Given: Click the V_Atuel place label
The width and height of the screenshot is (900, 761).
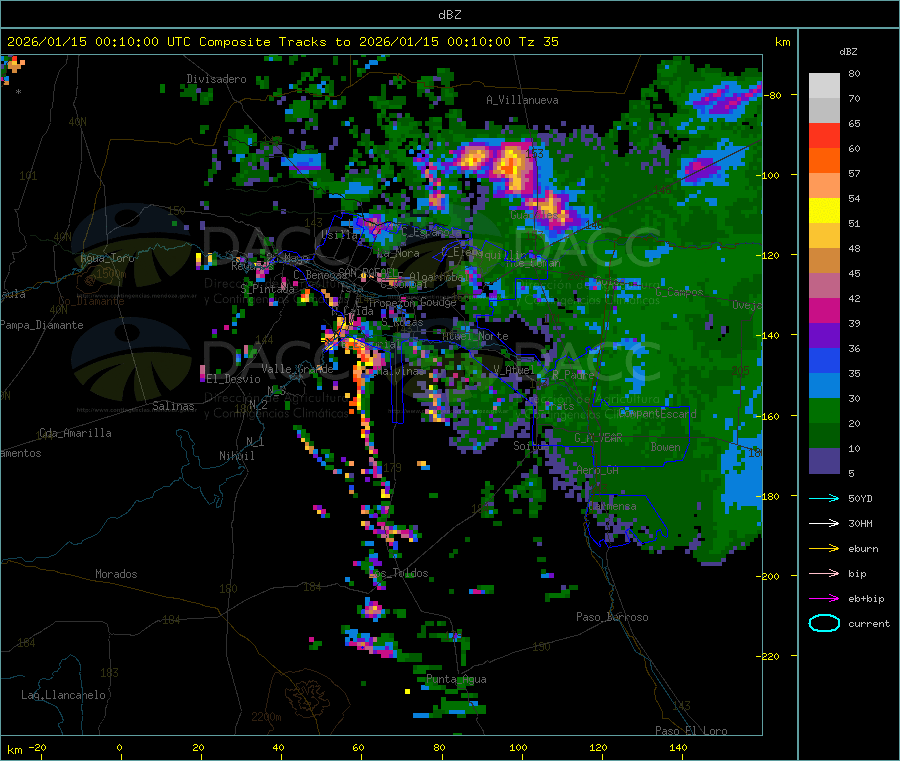Looking at the screenshot, I should (514, 370).
